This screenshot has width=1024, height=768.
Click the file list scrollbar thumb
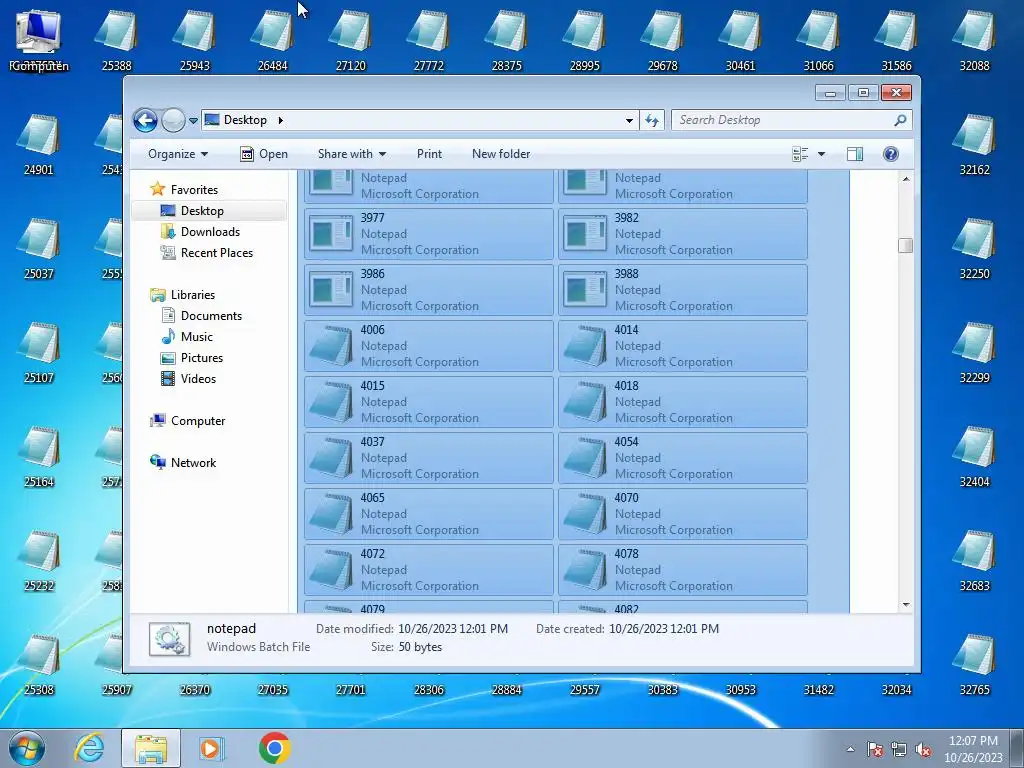(x=905, y=246)
